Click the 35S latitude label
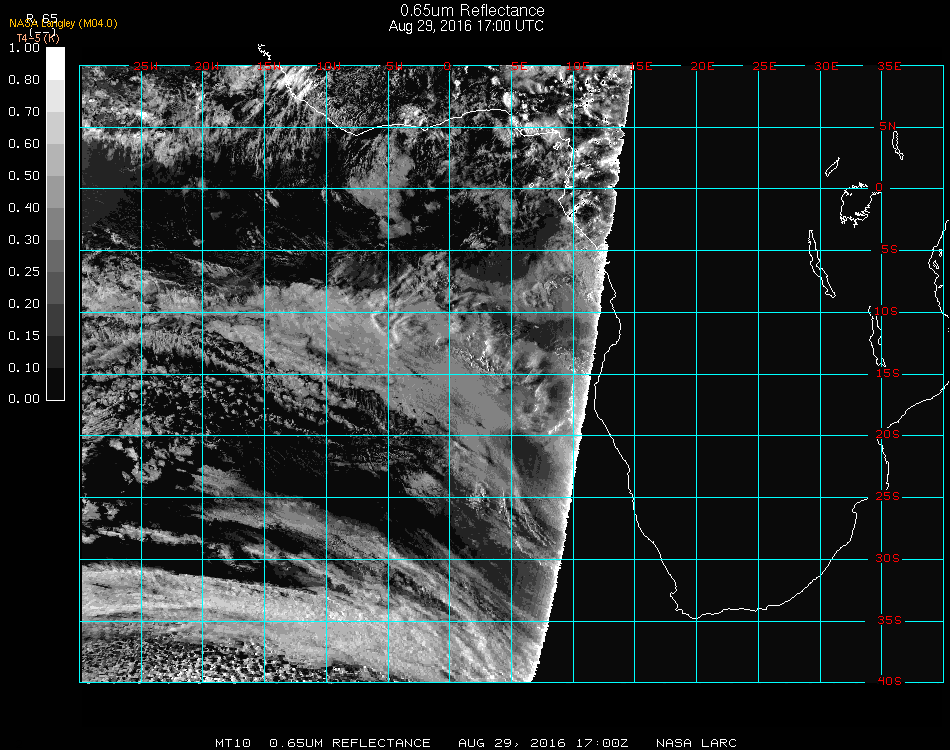 click(889, 620)
